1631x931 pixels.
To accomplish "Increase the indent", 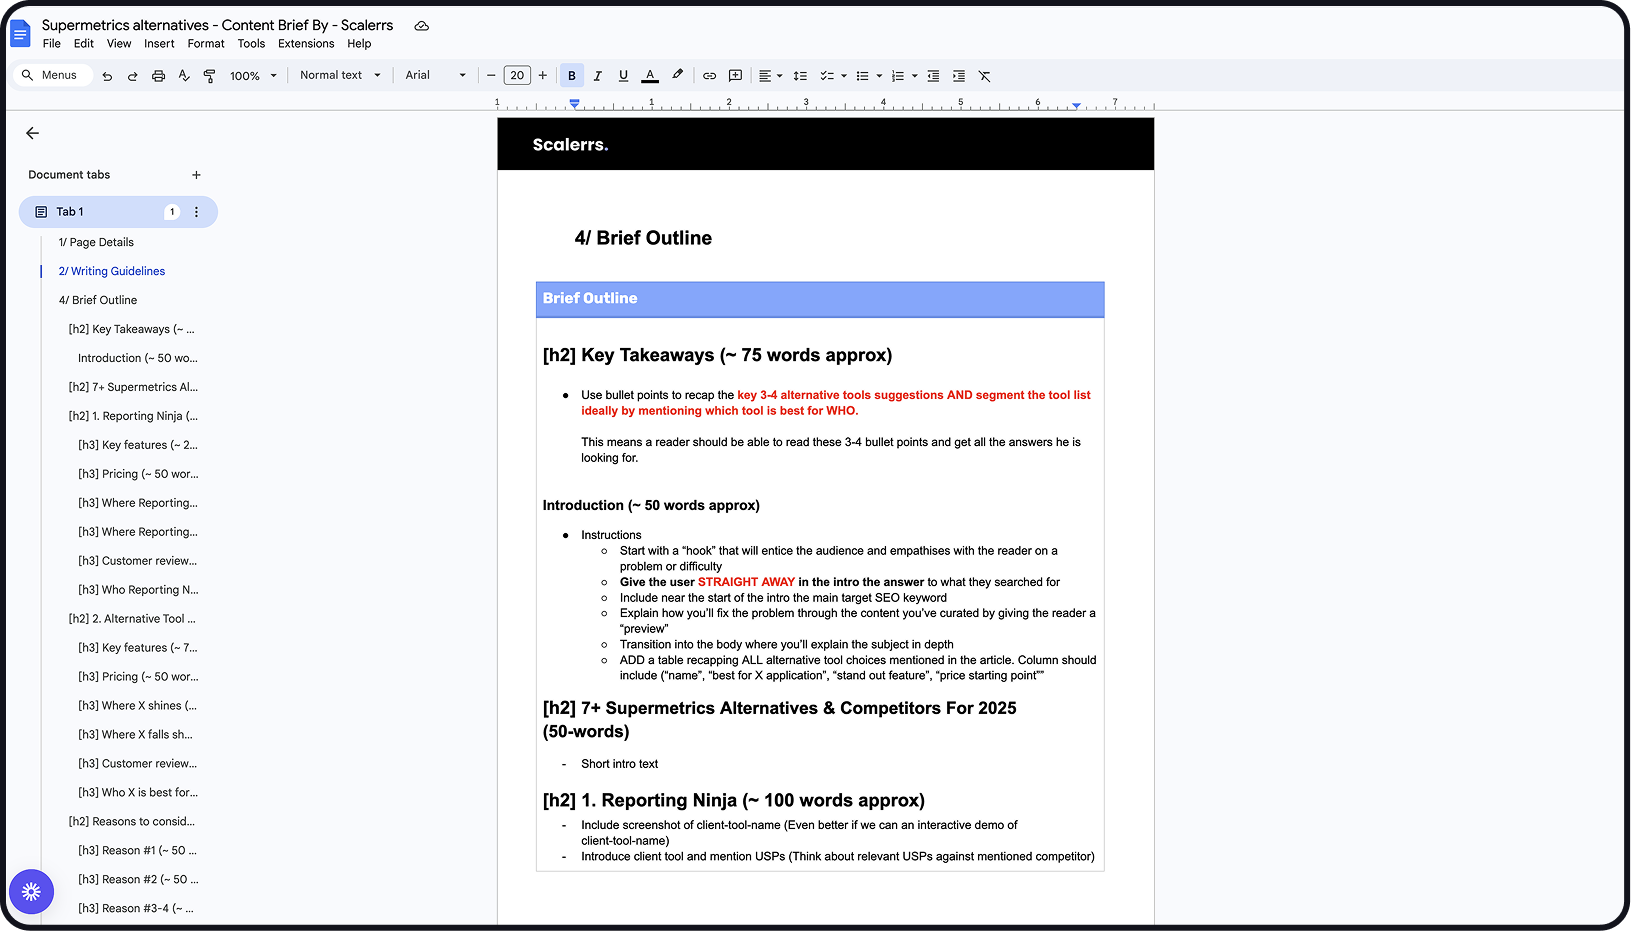I will (x=959, y=76).
